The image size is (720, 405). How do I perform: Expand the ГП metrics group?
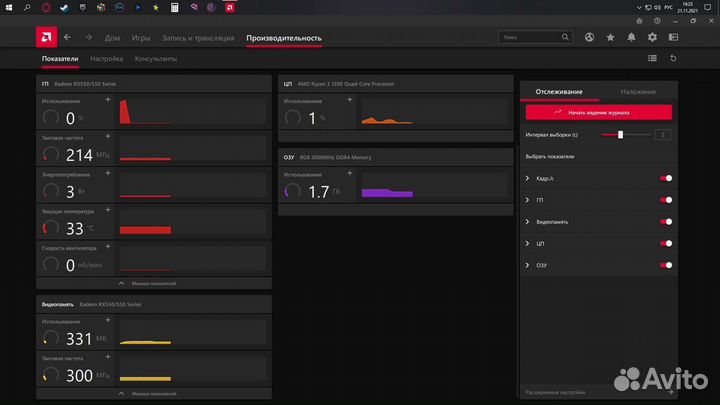(x=527, y=200)
